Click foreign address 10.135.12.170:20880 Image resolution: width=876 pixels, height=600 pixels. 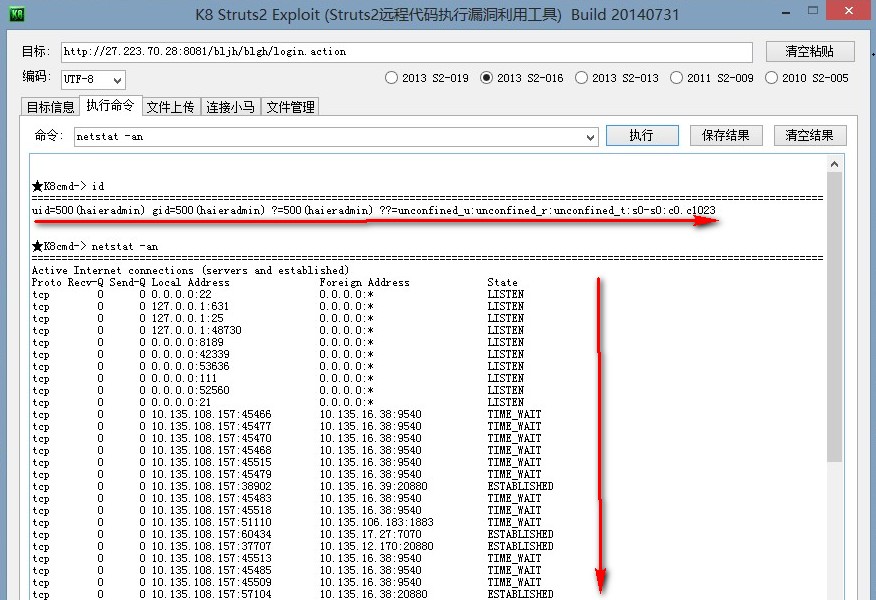click(x=377, y=546)
